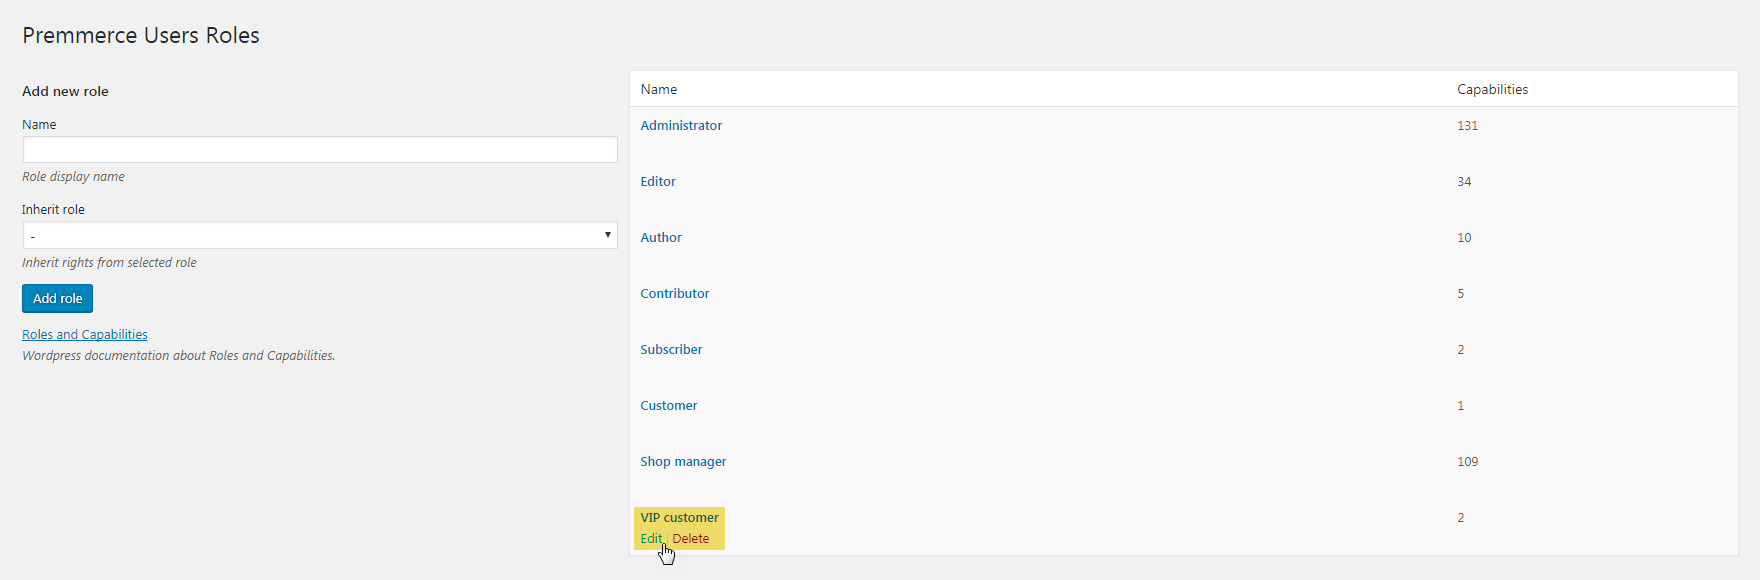The height and width of the screenshot is (580, 1760).
Task: Open the Customer role
Action: (x=669, y=405)
